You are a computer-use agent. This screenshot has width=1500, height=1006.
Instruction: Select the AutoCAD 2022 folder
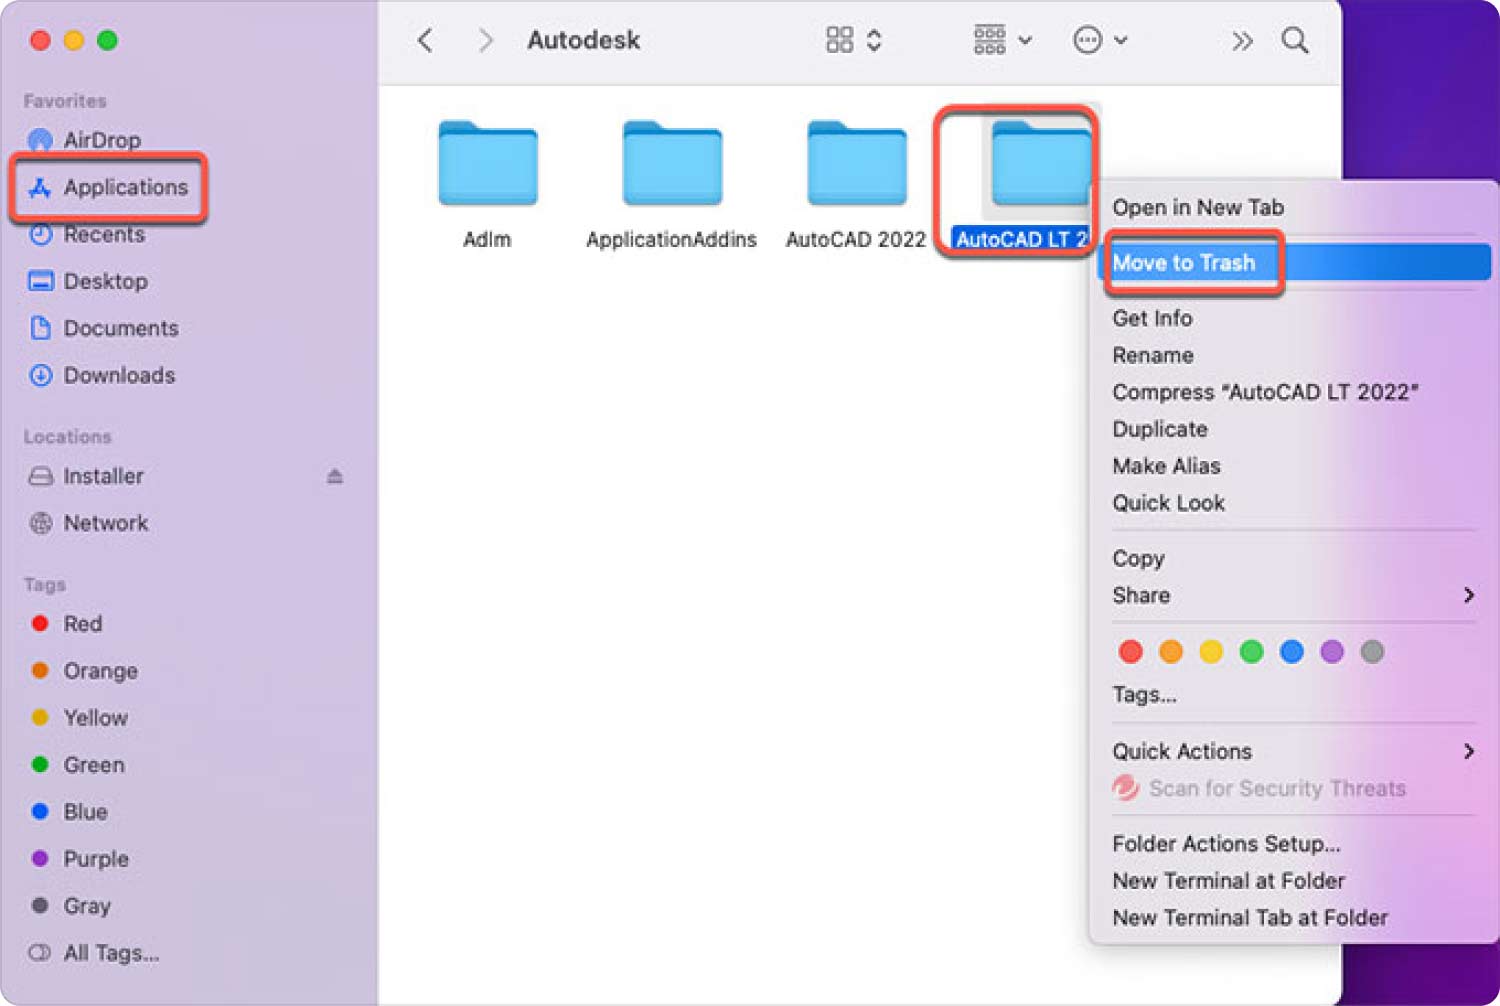click(857, 162)
